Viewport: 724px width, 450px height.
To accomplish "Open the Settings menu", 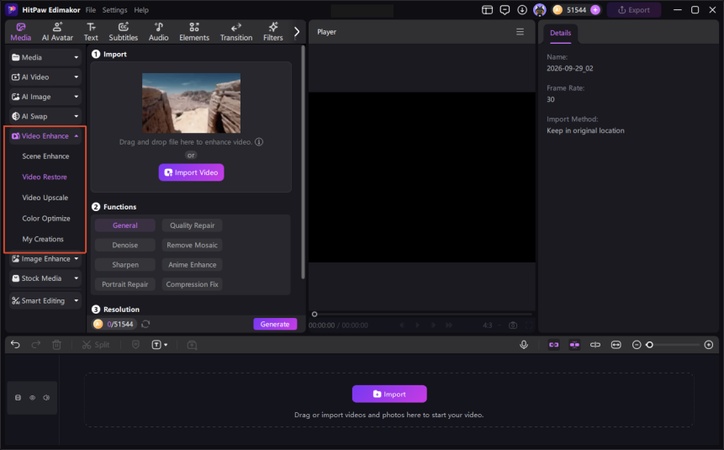I will (115, 10).
